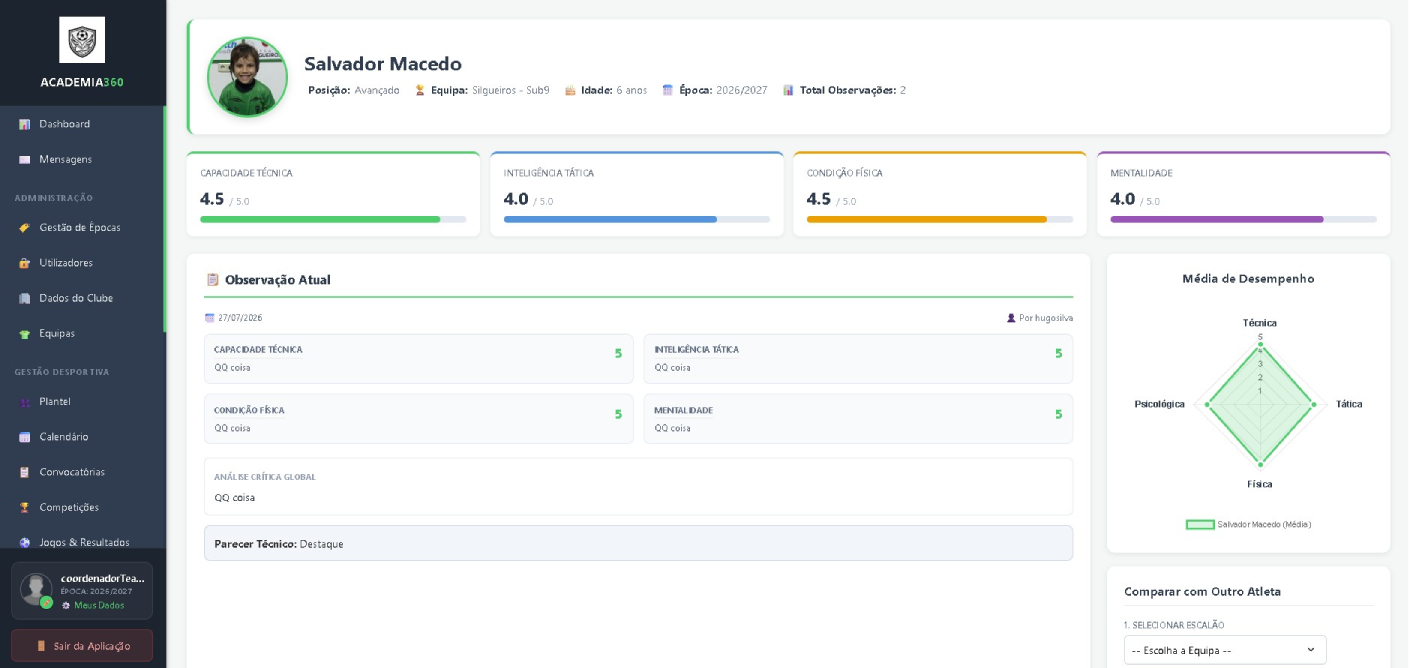Click the coordenadorTea... user name

[x=102, y=578]
